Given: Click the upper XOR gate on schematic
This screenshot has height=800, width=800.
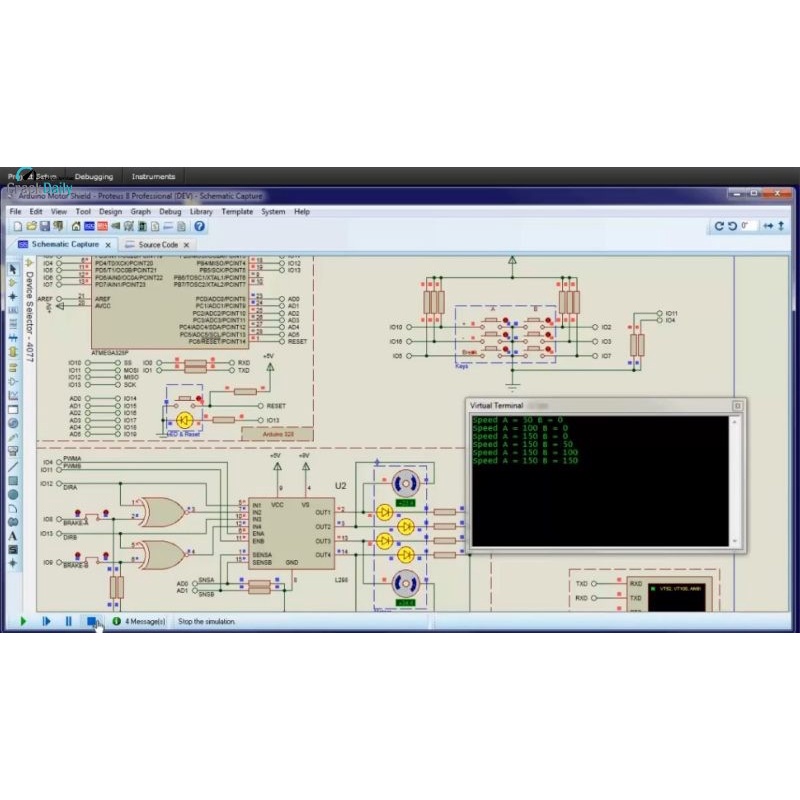Looking at the screenshot, I should (162, 512).
